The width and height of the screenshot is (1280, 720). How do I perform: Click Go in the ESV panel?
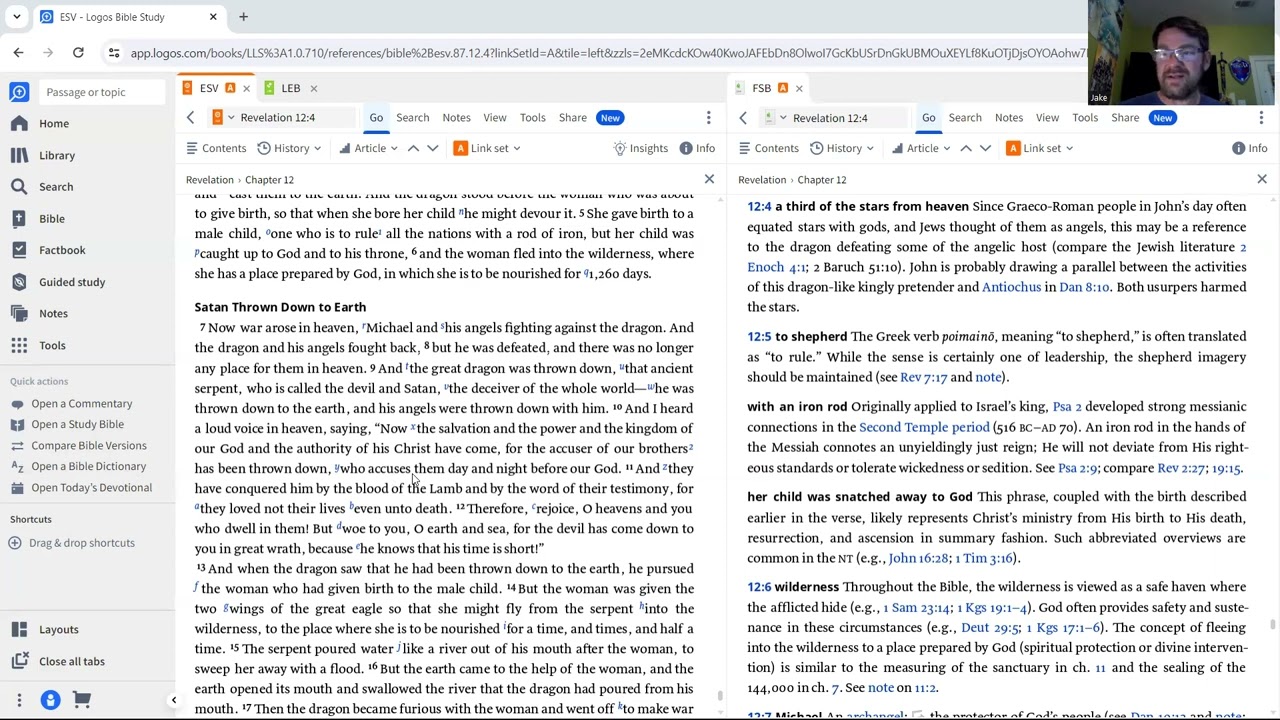(376, 118)
